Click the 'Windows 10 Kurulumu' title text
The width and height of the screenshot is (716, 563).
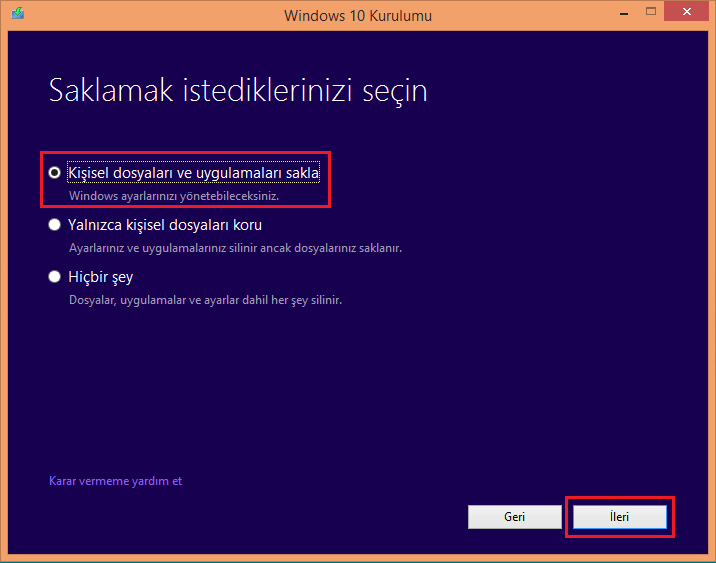pyautogui.click(x=358, y=16)
